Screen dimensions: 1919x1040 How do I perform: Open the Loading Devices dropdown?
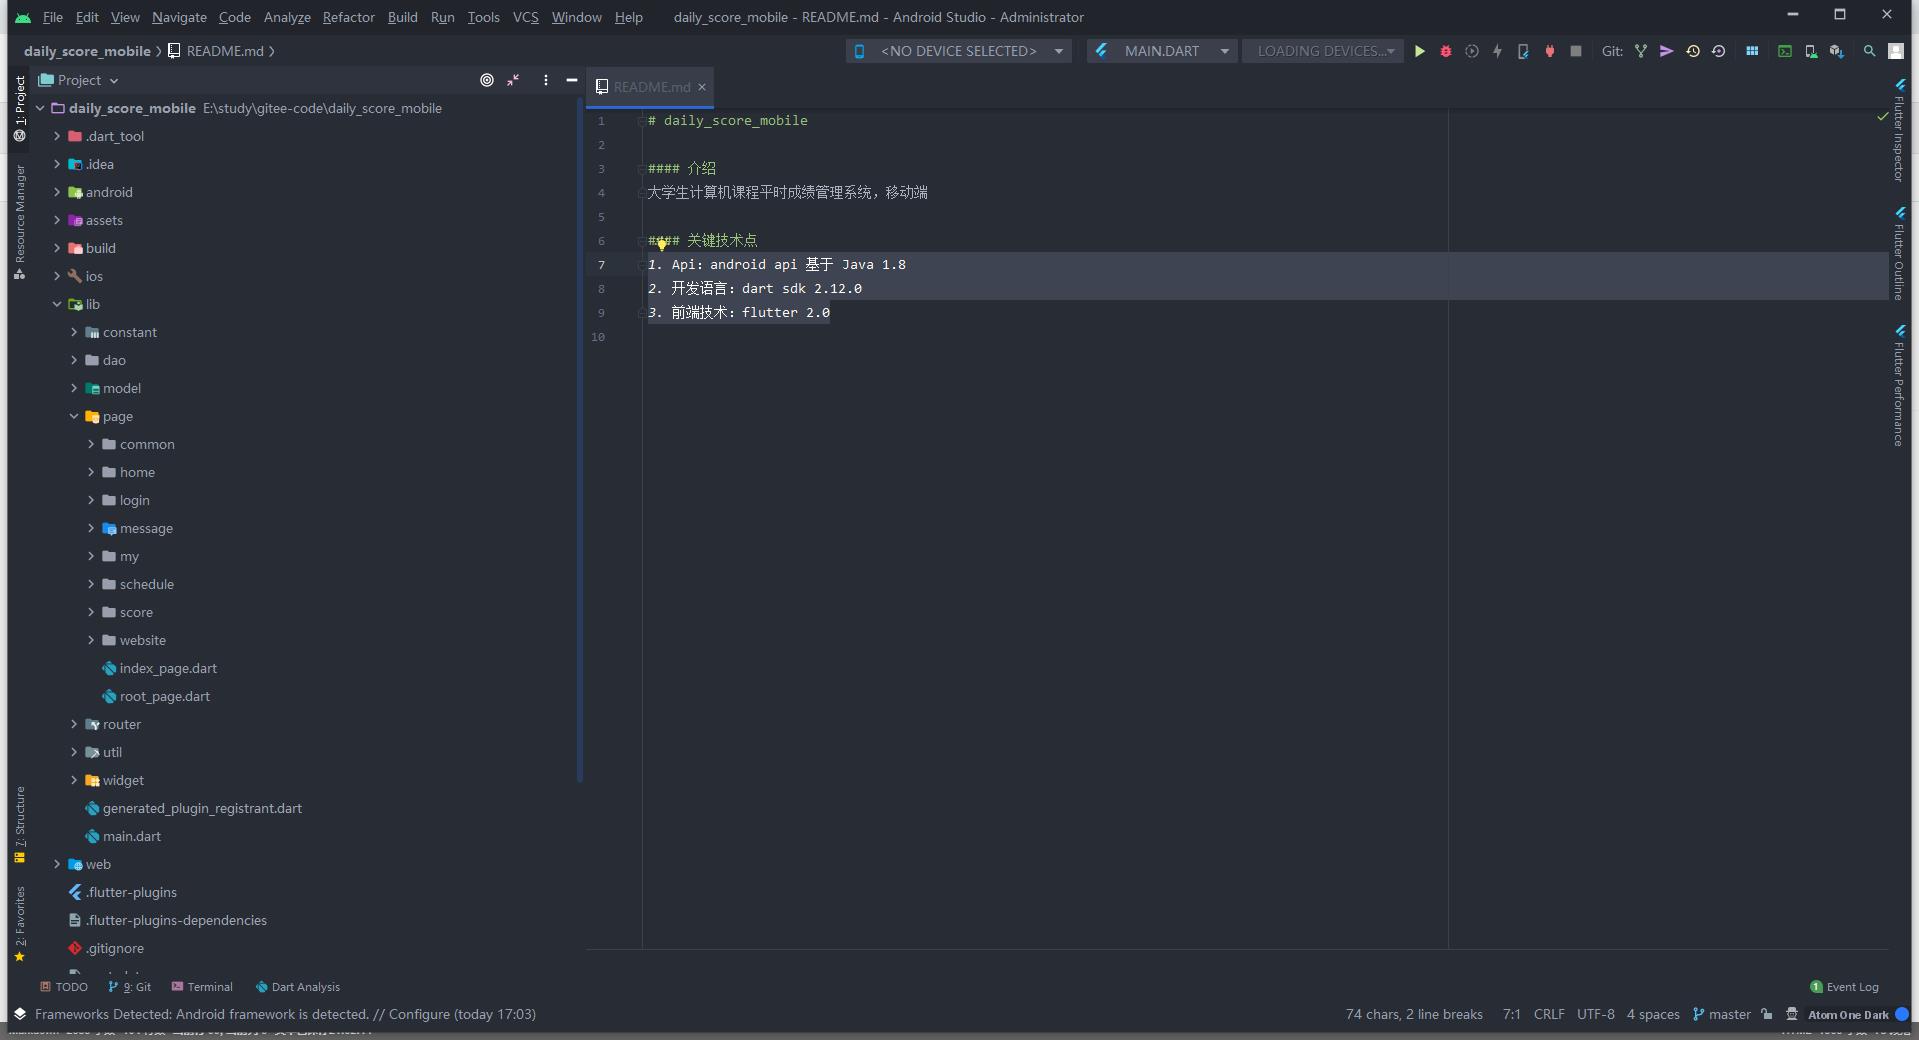pyautogui.click(x=1322, y=51)
